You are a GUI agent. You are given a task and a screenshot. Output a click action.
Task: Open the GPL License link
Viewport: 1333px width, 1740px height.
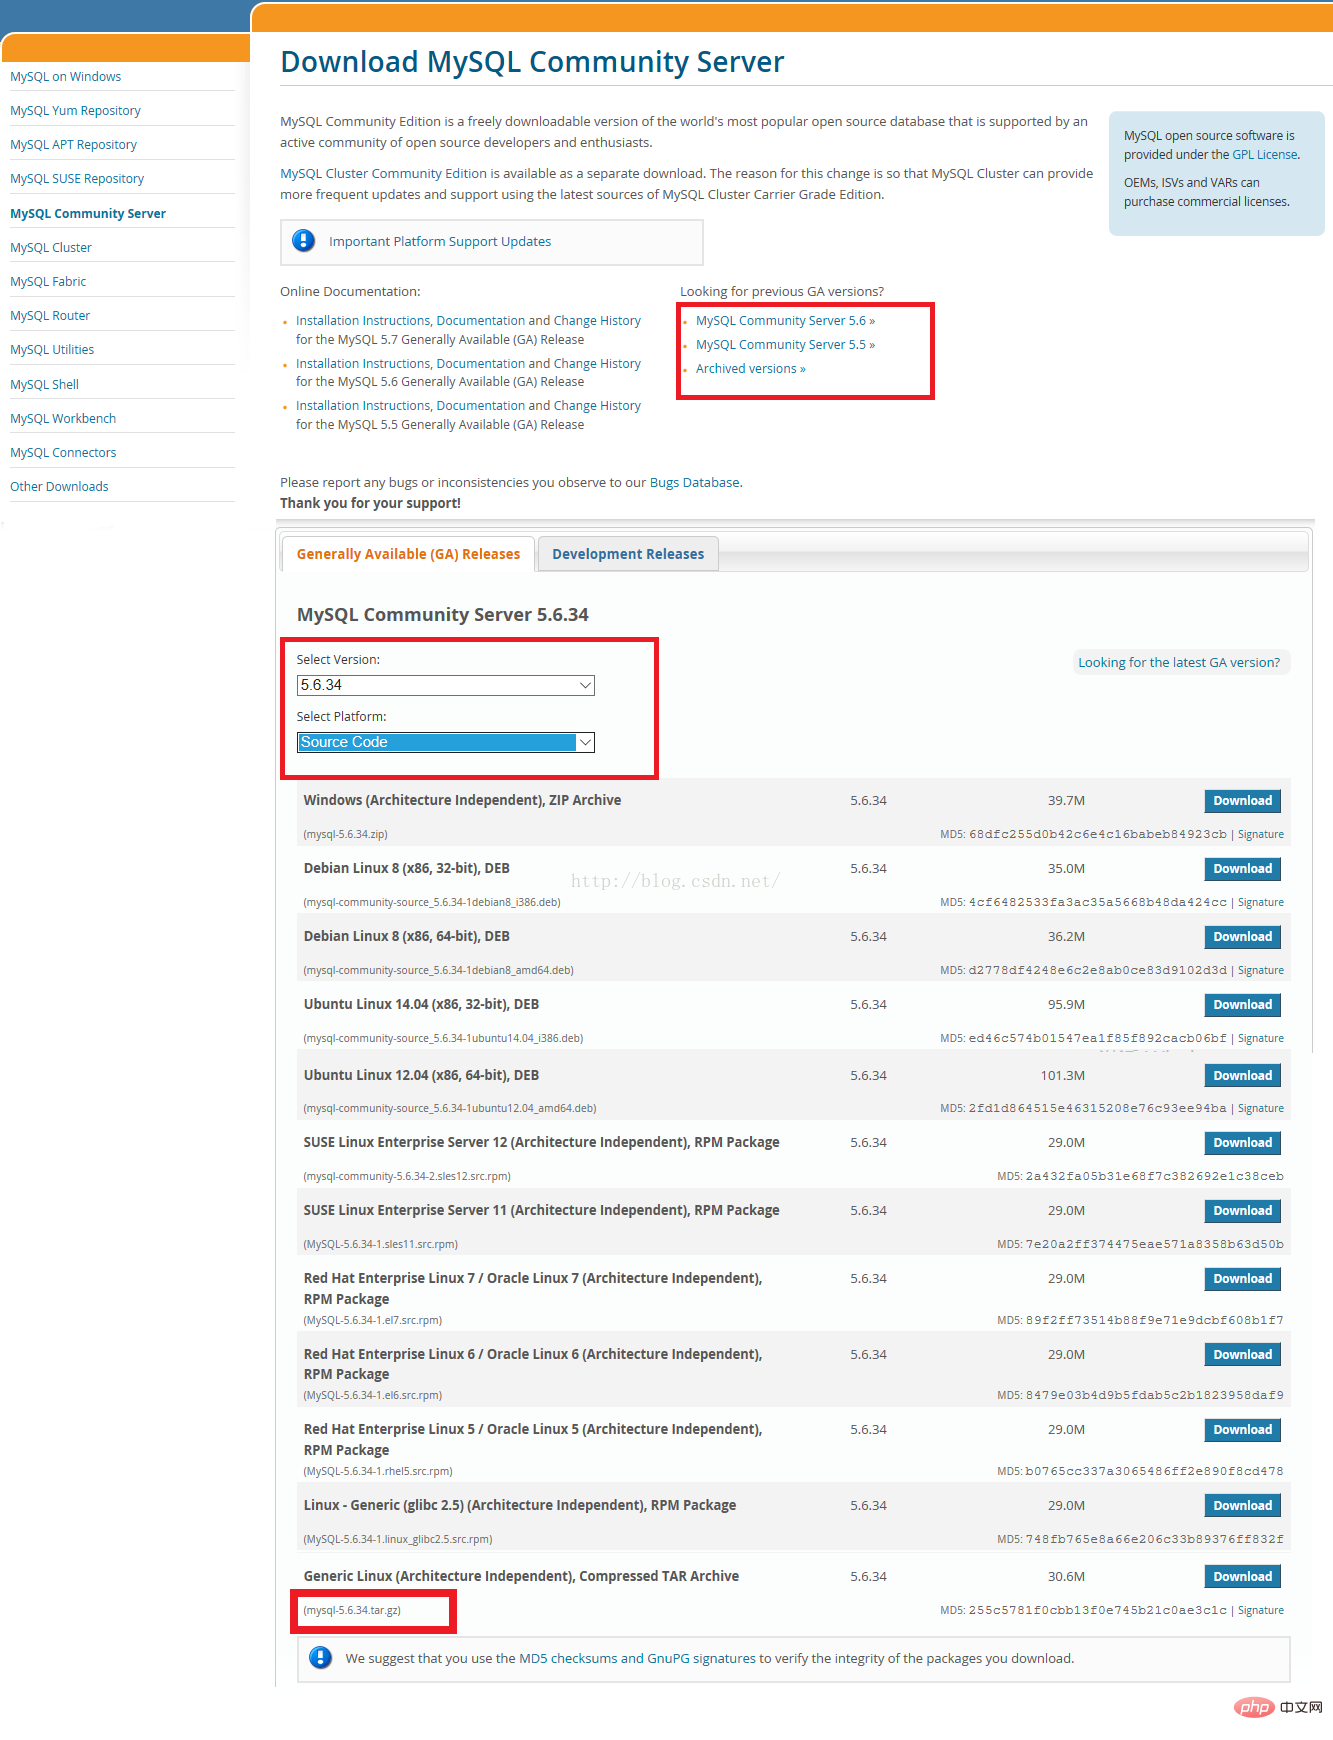point(1265,155)
